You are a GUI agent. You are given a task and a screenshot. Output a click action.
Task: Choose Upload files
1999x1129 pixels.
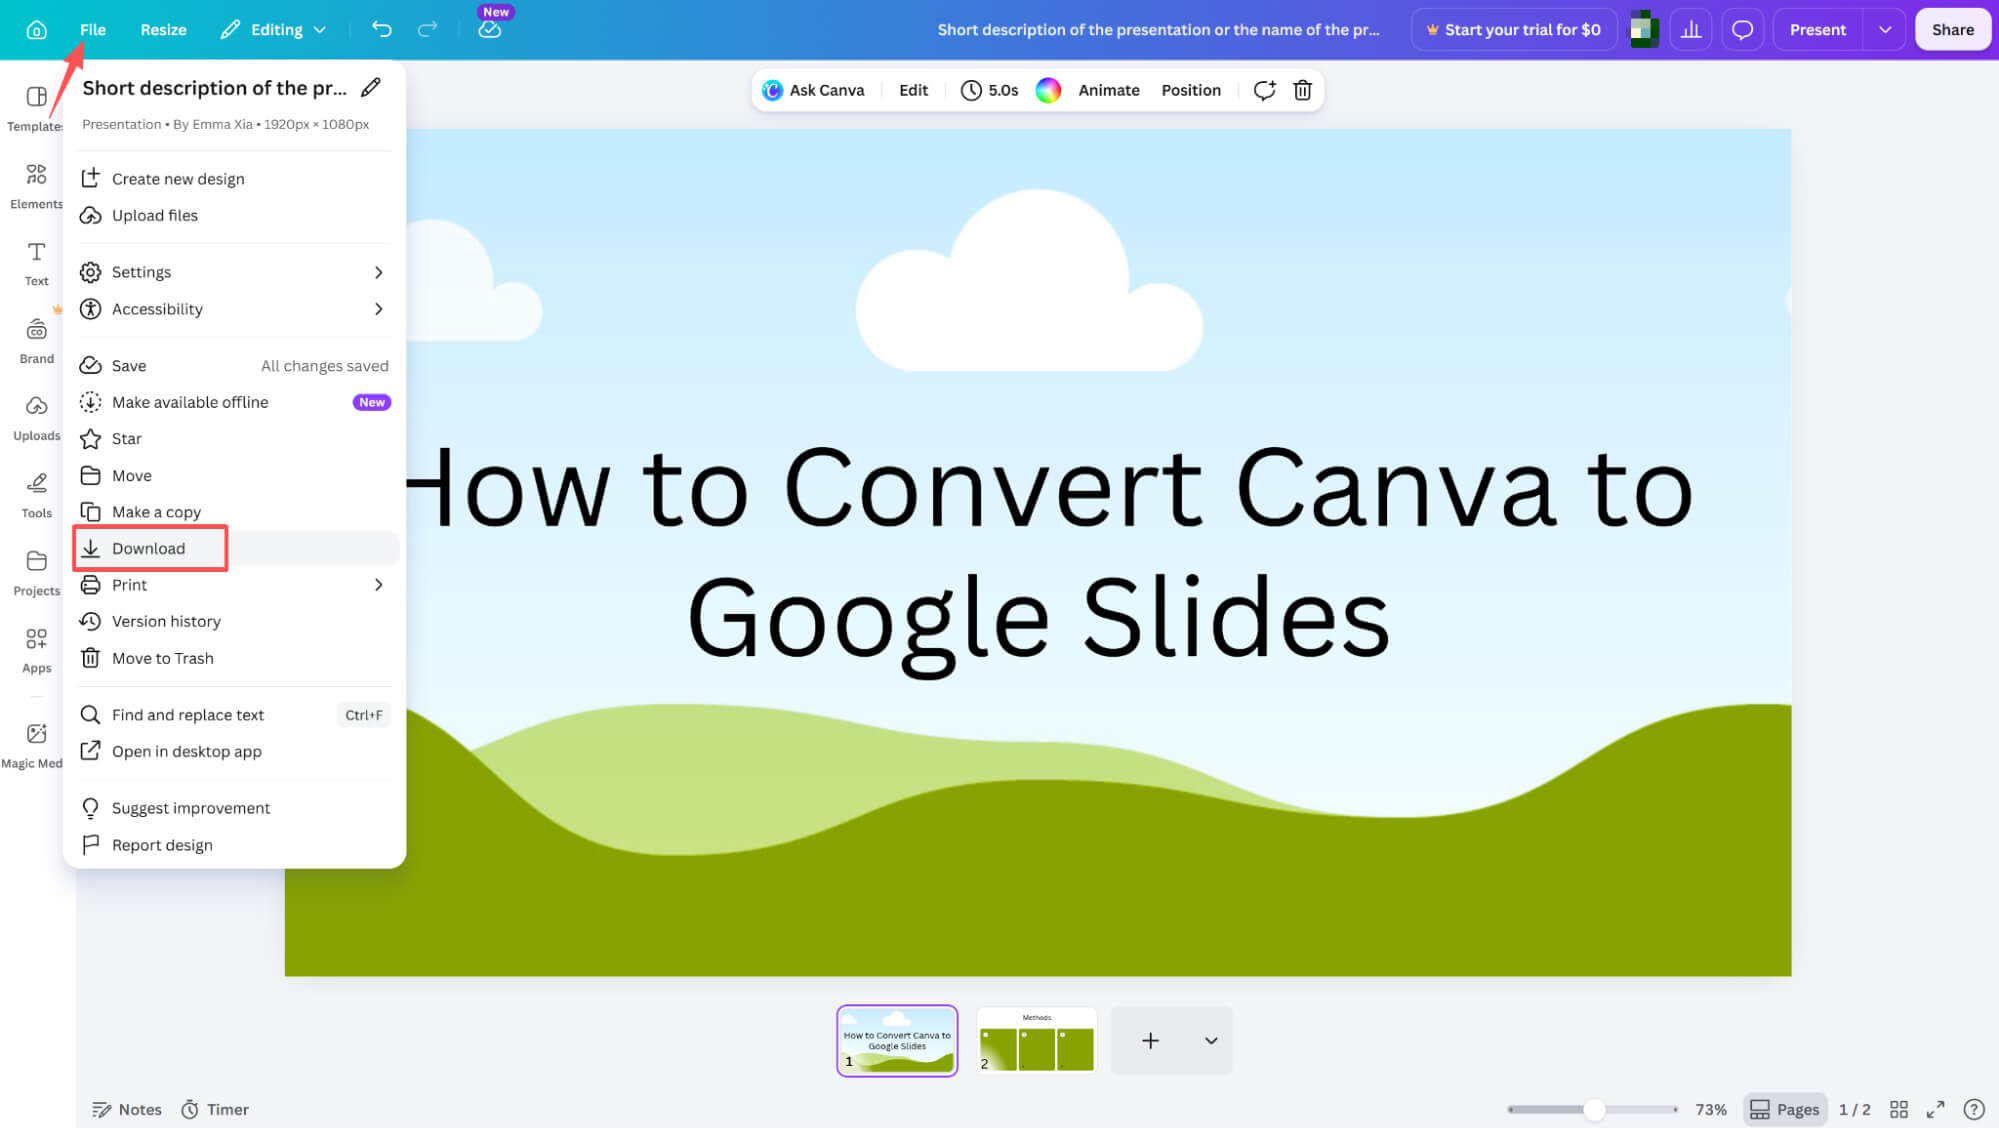(236, 215)
